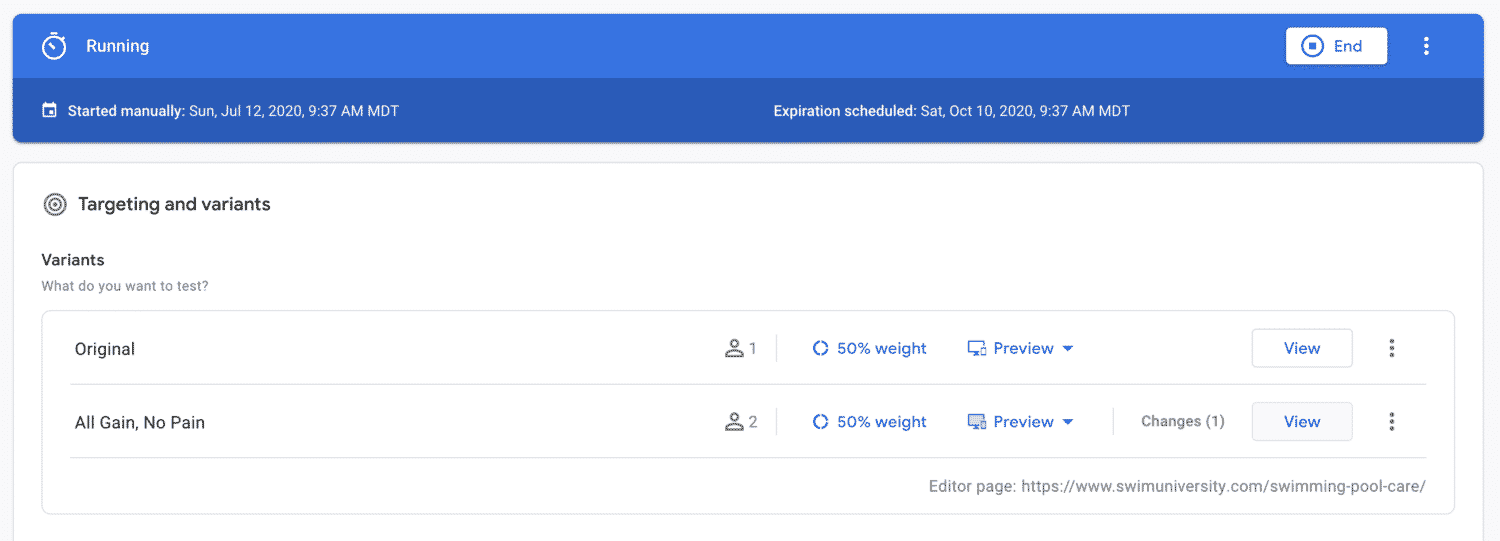Click the Targeting and variants target icon

(x=55, y=205)
